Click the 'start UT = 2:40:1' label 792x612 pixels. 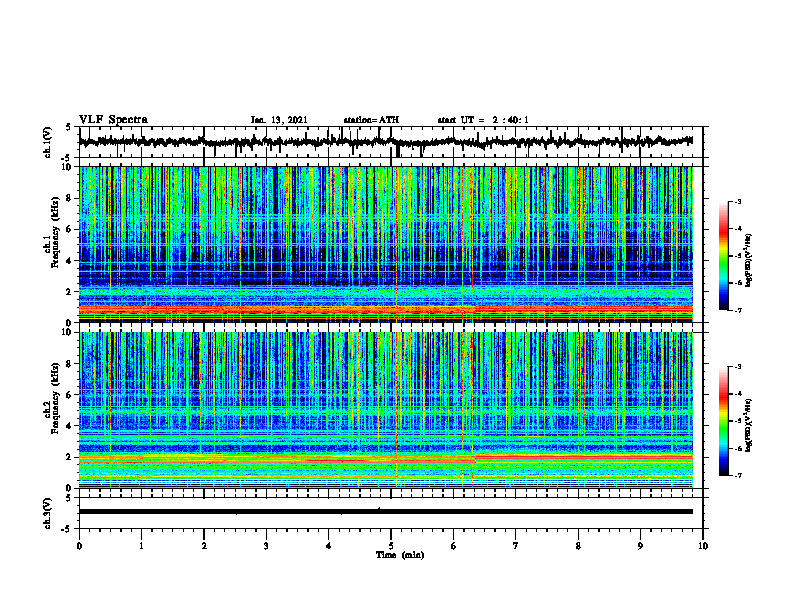[483, 120]
